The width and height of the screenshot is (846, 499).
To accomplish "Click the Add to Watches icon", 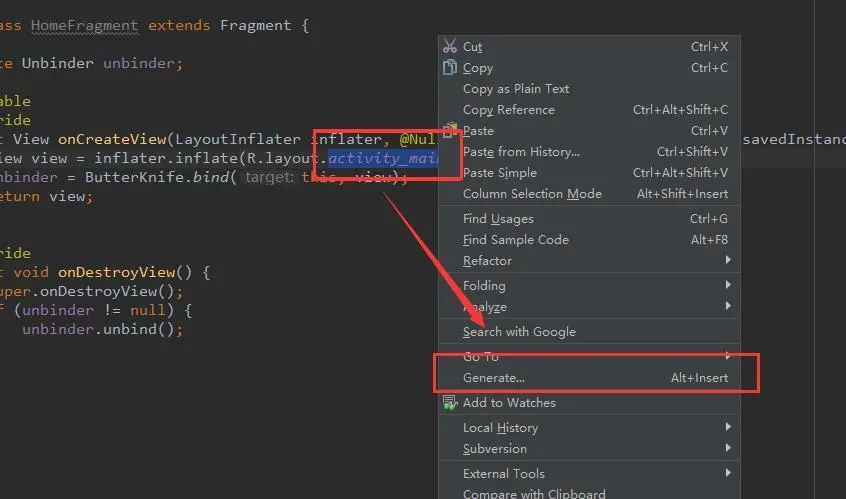I will coord(450,402).
